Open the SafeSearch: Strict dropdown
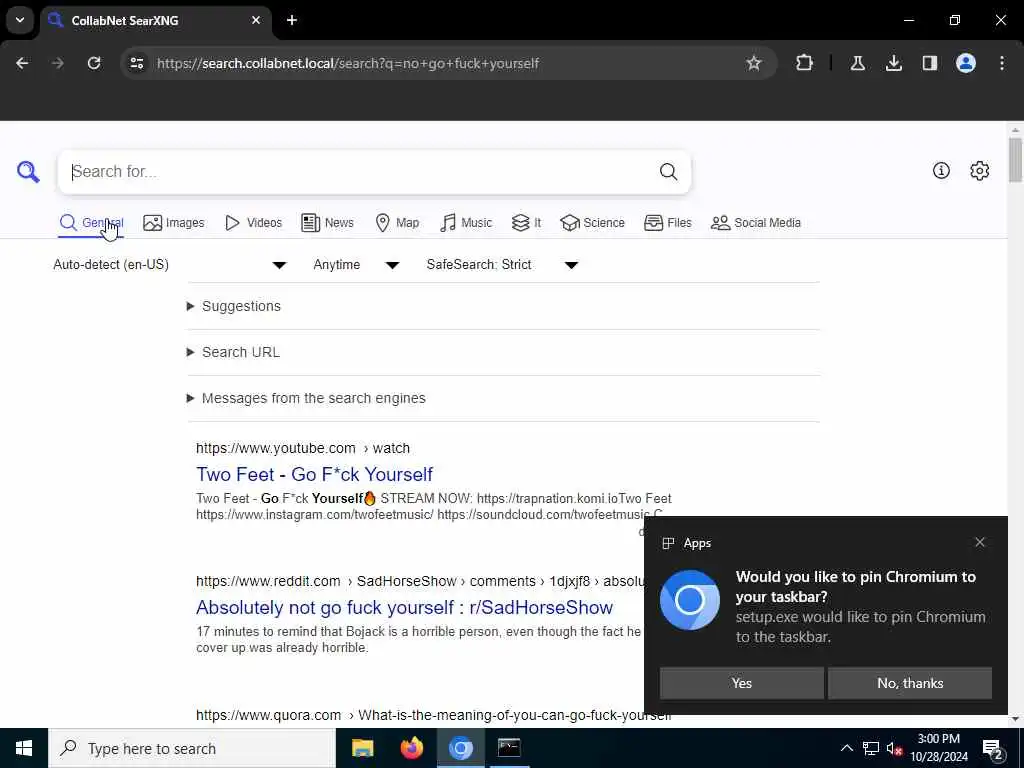Screen dimensions: 1024x768 pos(502,264)
